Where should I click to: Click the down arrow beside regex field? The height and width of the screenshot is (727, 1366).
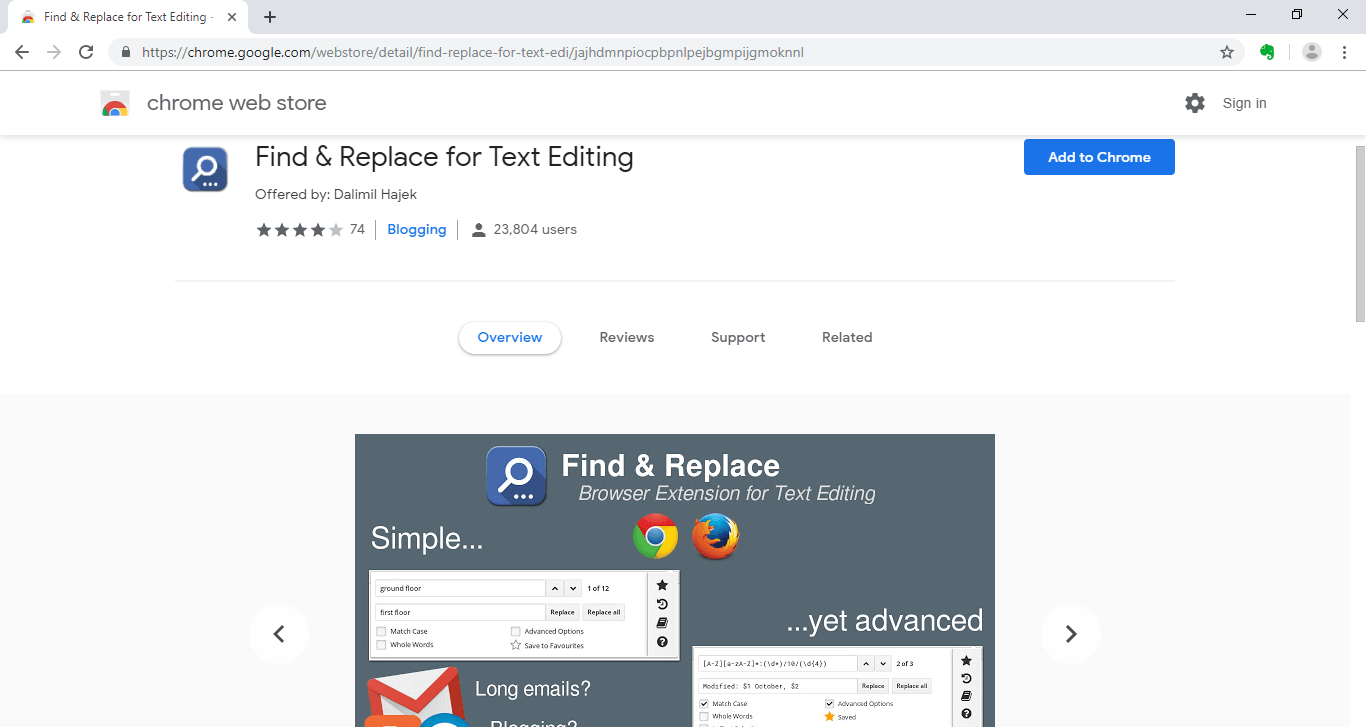point(882,663)
